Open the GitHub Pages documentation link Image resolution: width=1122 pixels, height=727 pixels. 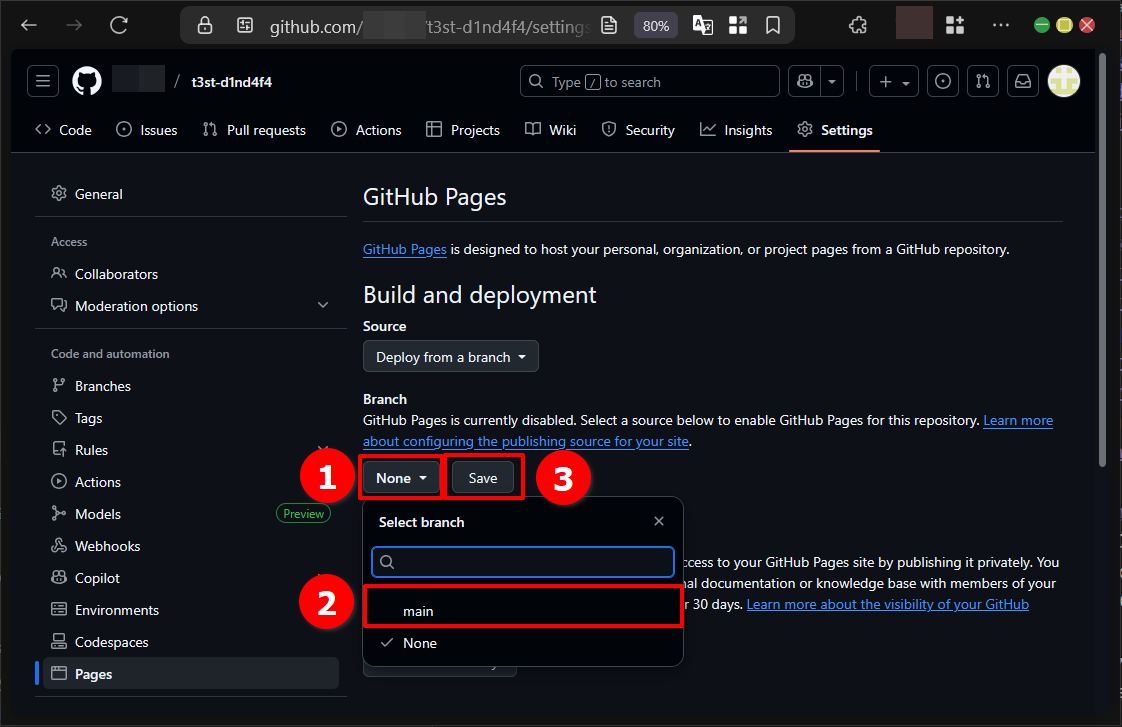tap(404, 249)
